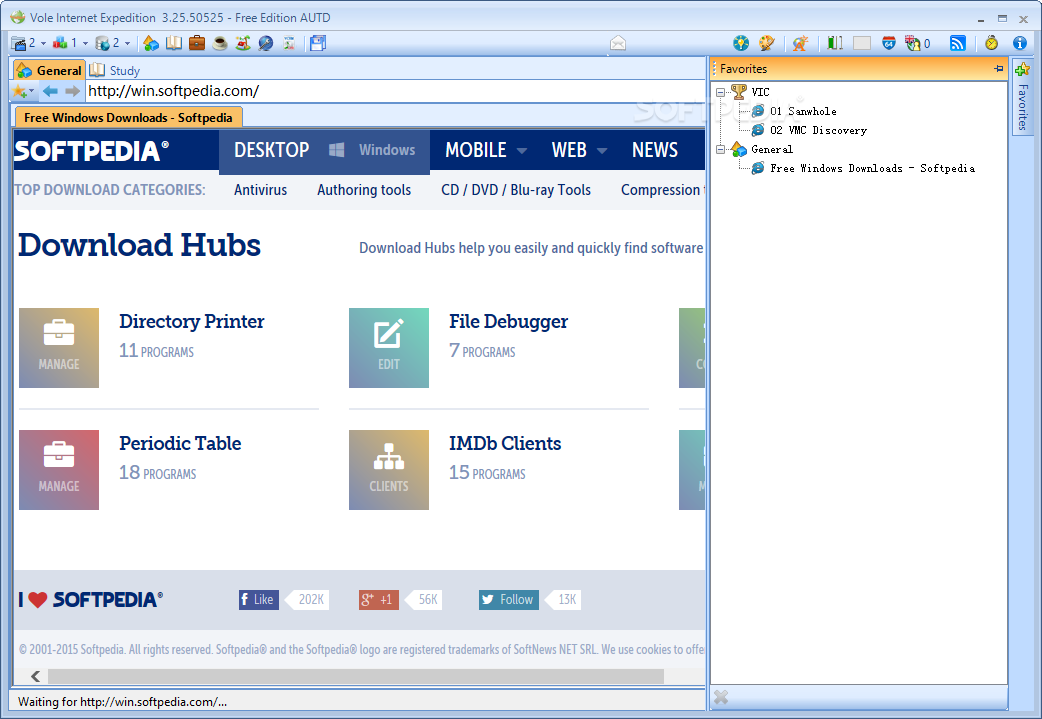
Task: Switch to the Study tab
Action: [x=115, y=70]
